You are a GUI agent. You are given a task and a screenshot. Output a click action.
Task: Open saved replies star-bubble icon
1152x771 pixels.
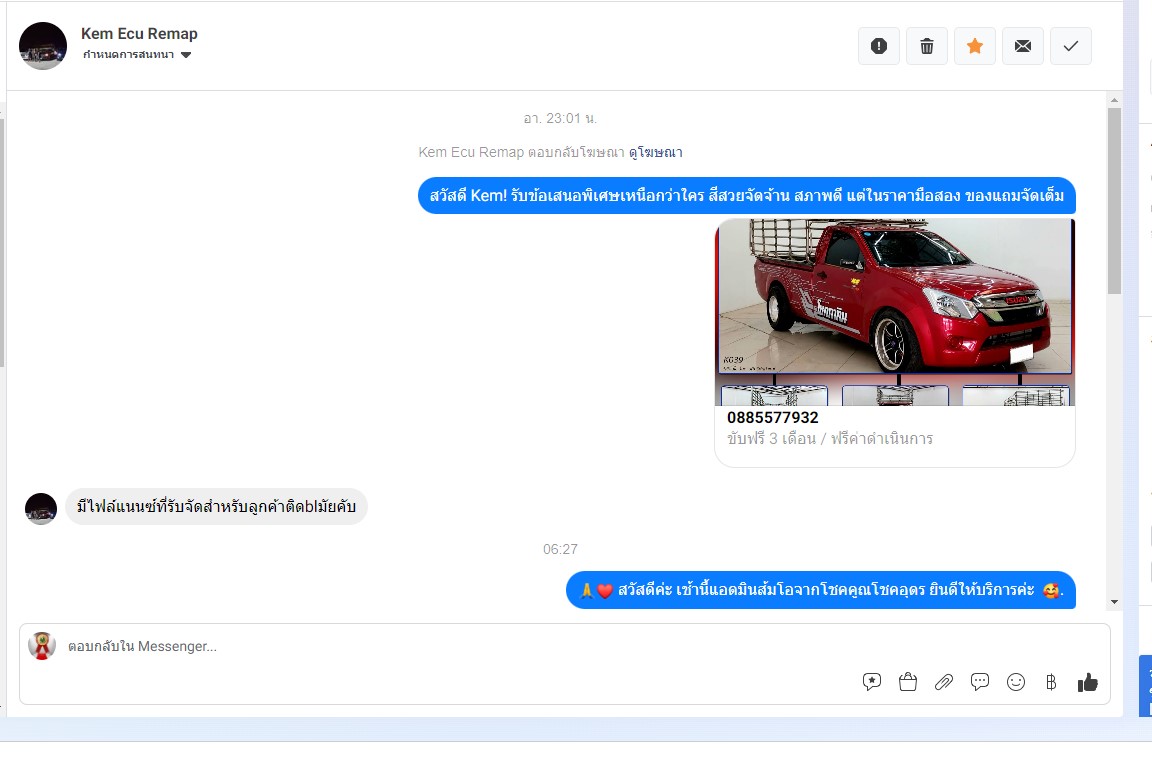872,682
